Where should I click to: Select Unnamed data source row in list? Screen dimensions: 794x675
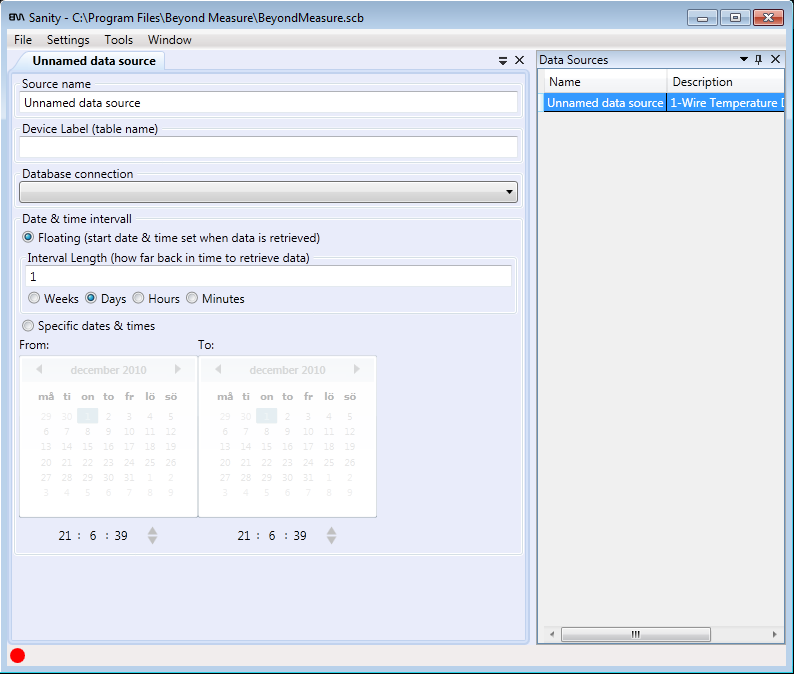tap(605, 103)
